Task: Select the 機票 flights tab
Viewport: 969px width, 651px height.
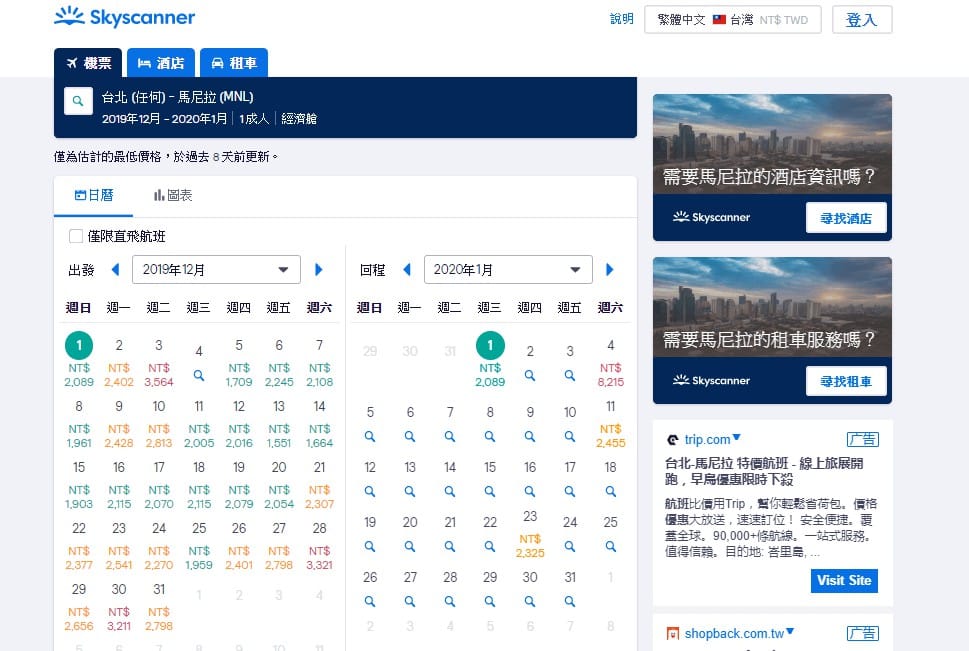Action: pyautogui.click(x=88, y=62)
